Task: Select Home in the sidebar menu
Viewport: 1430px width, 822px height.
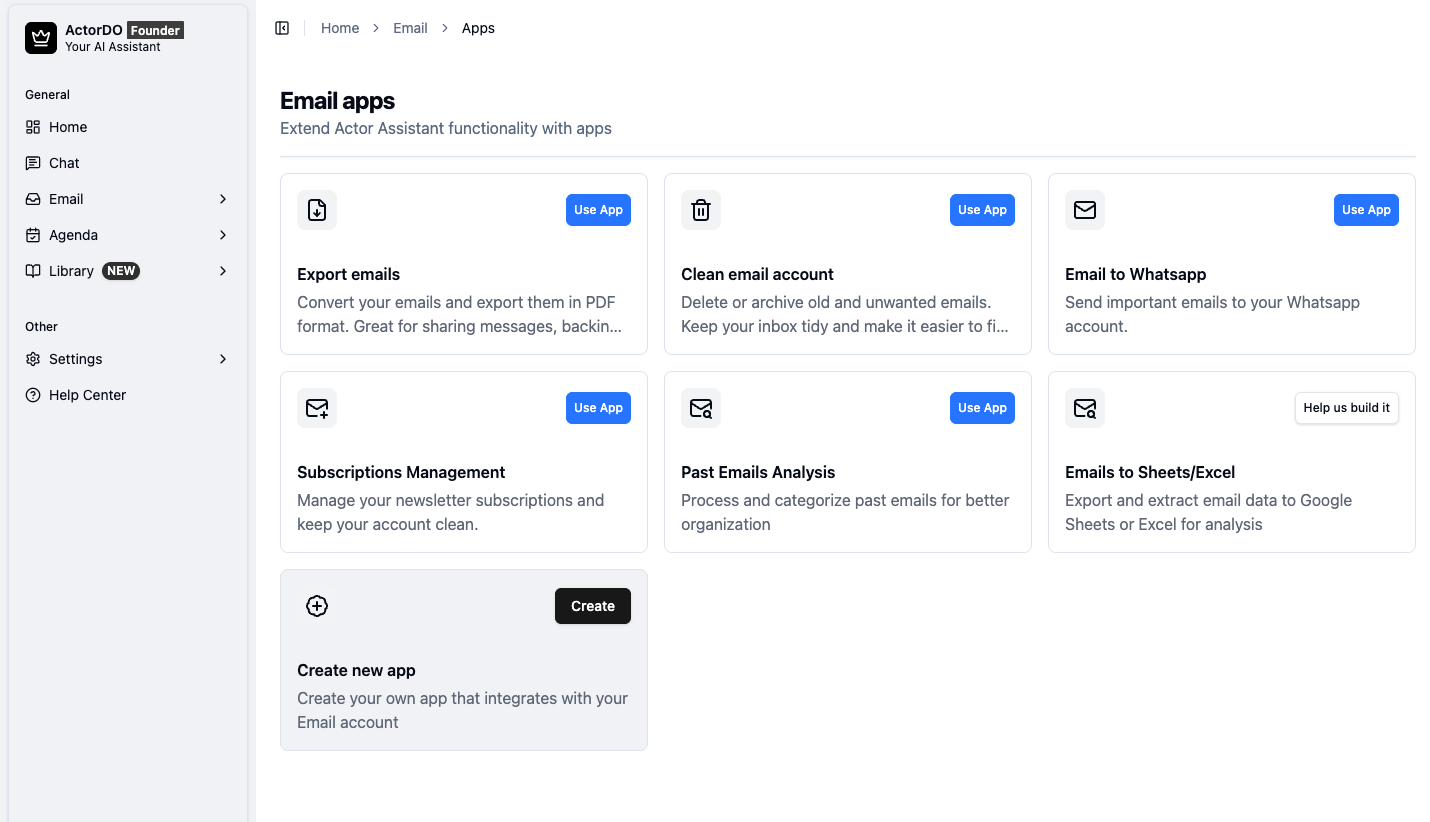Action: 67,127
